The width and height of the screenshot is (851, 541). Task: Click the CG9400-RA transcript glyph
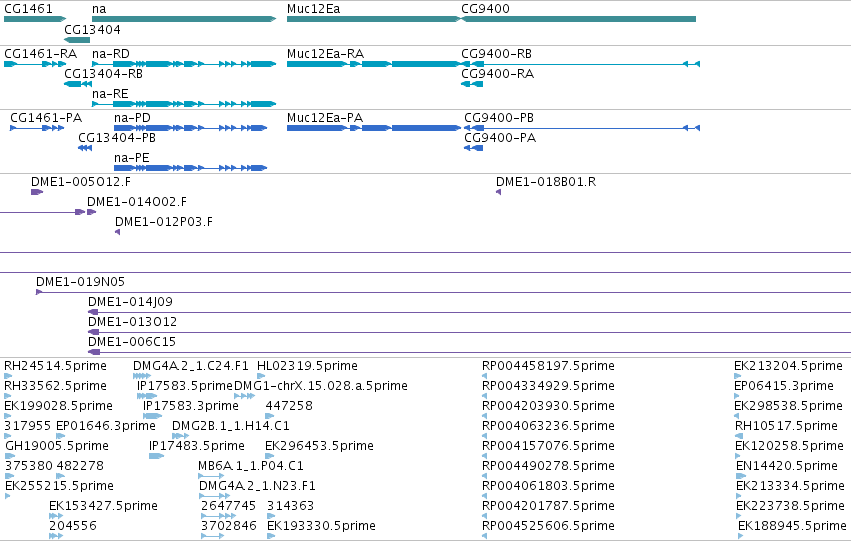click(472, 84)
